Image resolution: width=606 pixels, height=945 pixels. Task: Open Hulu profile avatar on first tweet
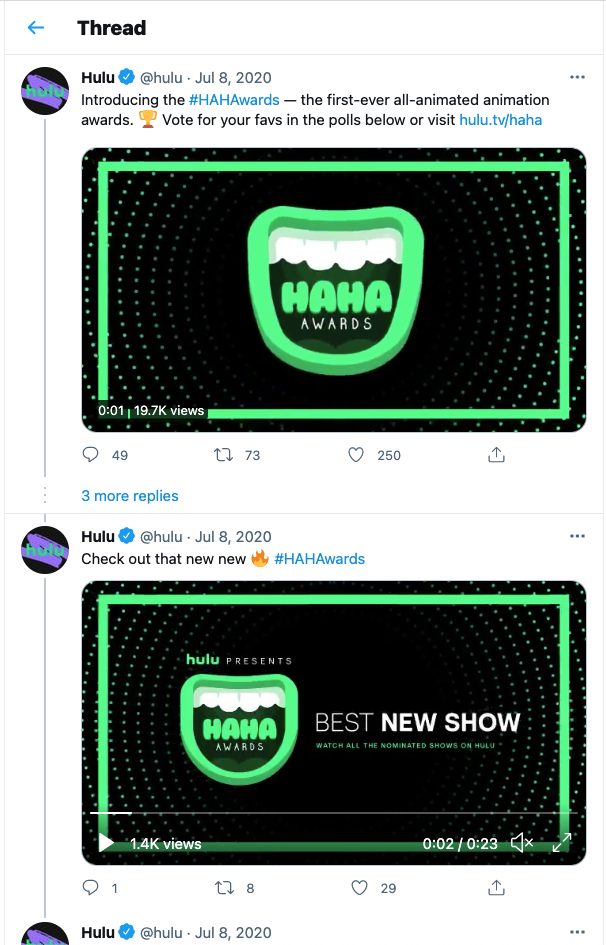click(x=45, y=91)
